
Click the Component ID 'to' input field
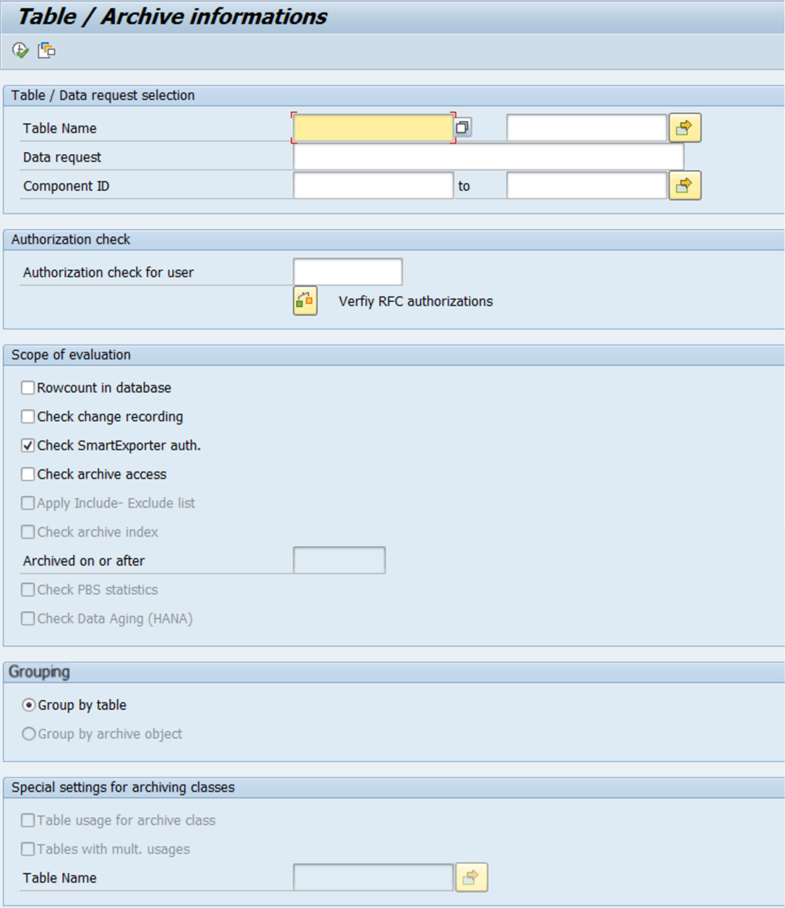coord(586,186)
